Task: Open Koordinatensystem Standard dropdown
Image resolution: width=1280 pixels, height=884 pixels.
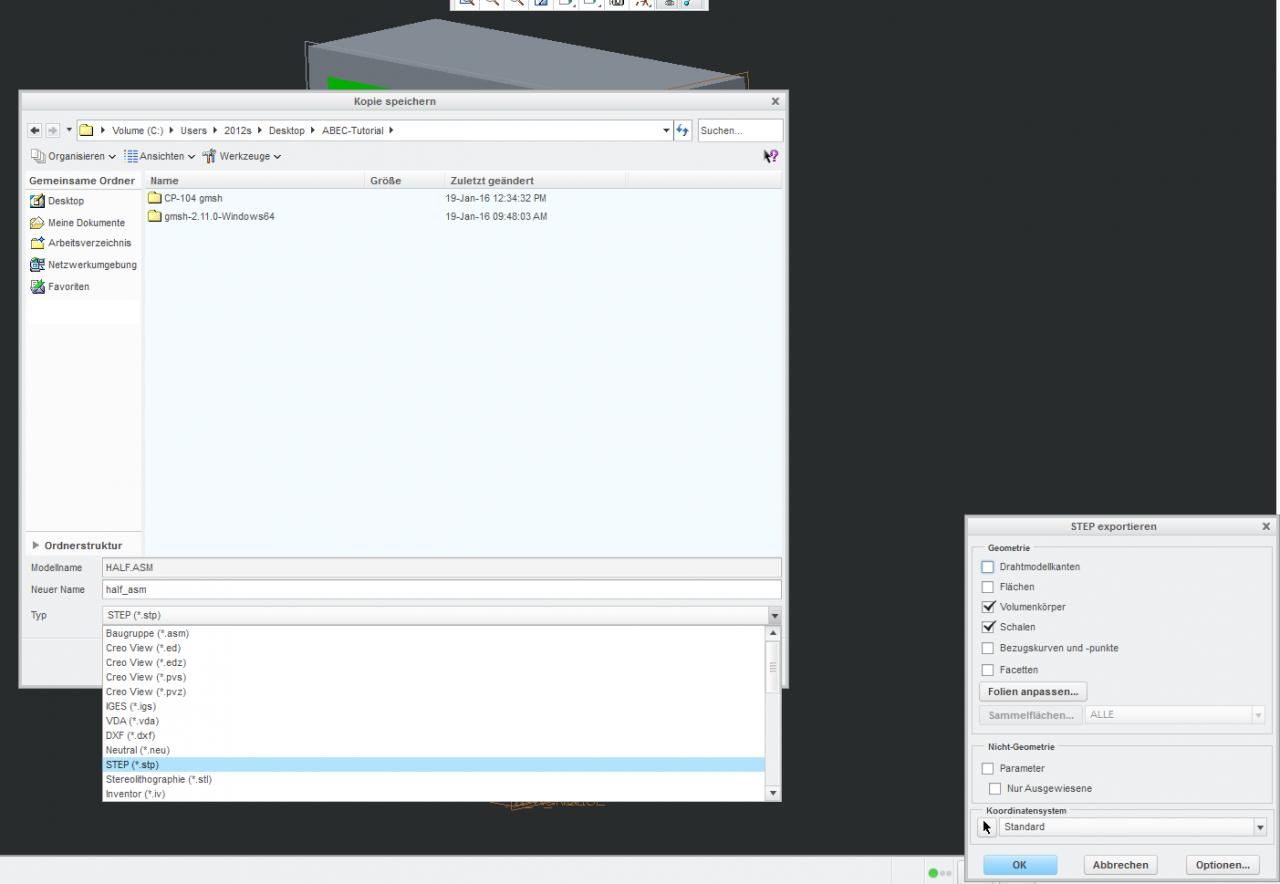Action: (1134, 827)
